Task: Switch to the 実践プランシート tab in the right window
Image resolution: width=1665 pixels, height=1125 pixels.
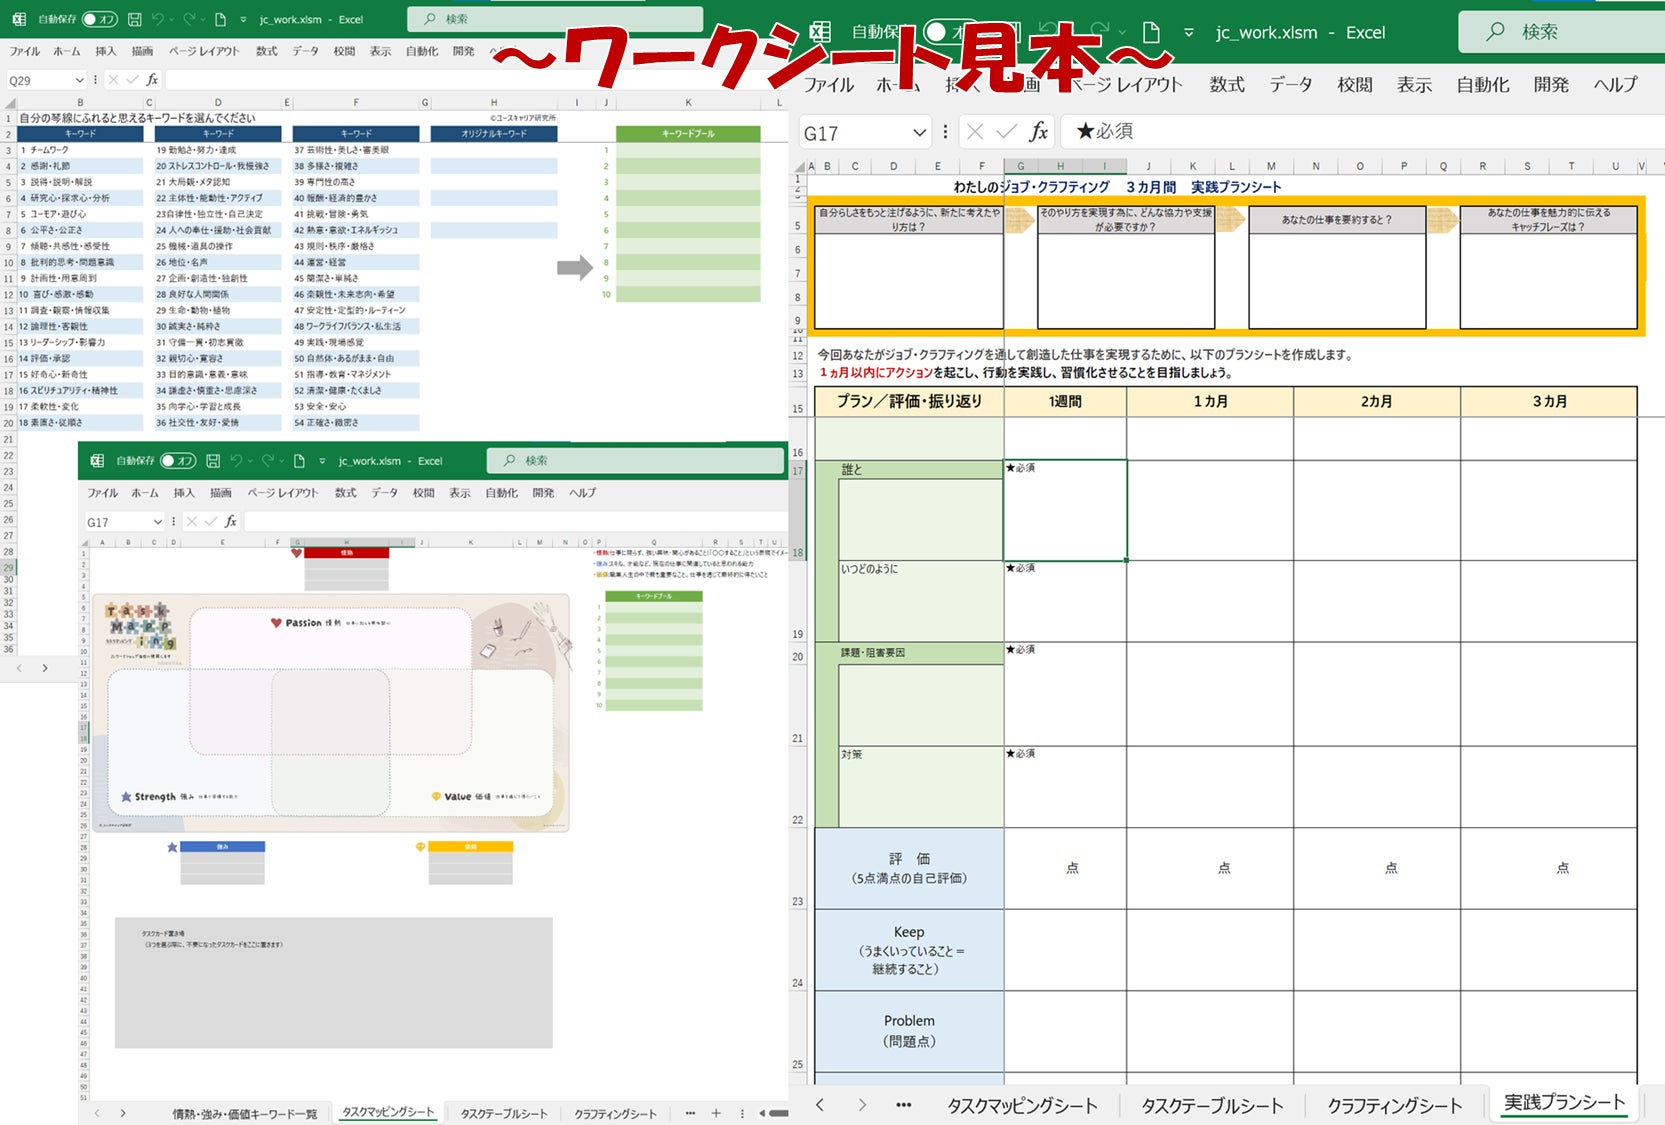Action: (x=1564, y=1102)
